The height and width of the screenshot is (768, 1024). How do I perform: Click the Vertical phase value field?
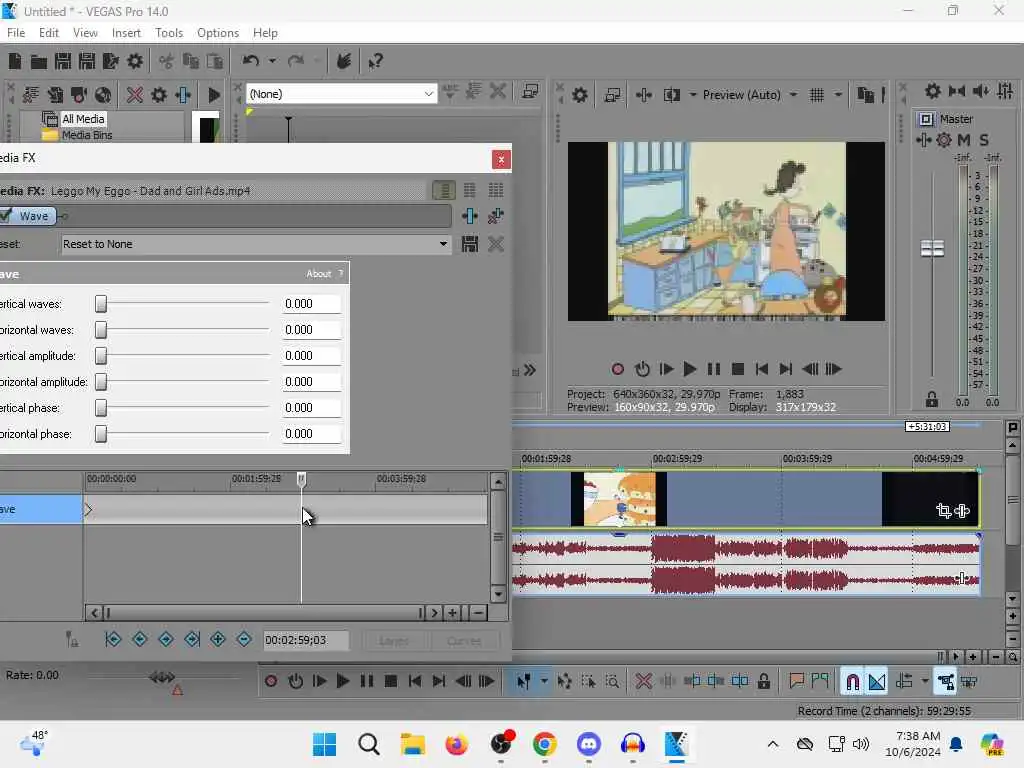click(x=312, y=408)
